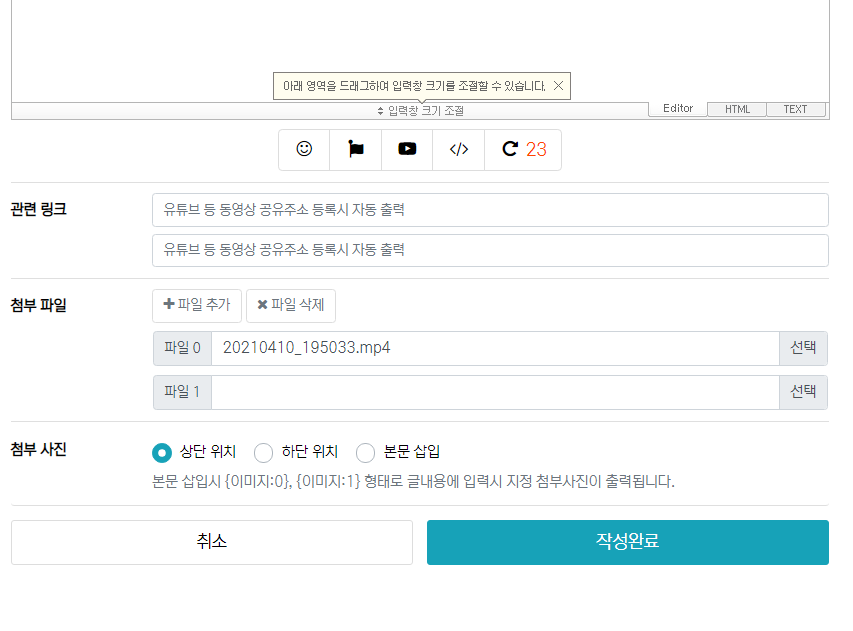
Task: Focus the second related link field
Action: pos(490,250)
